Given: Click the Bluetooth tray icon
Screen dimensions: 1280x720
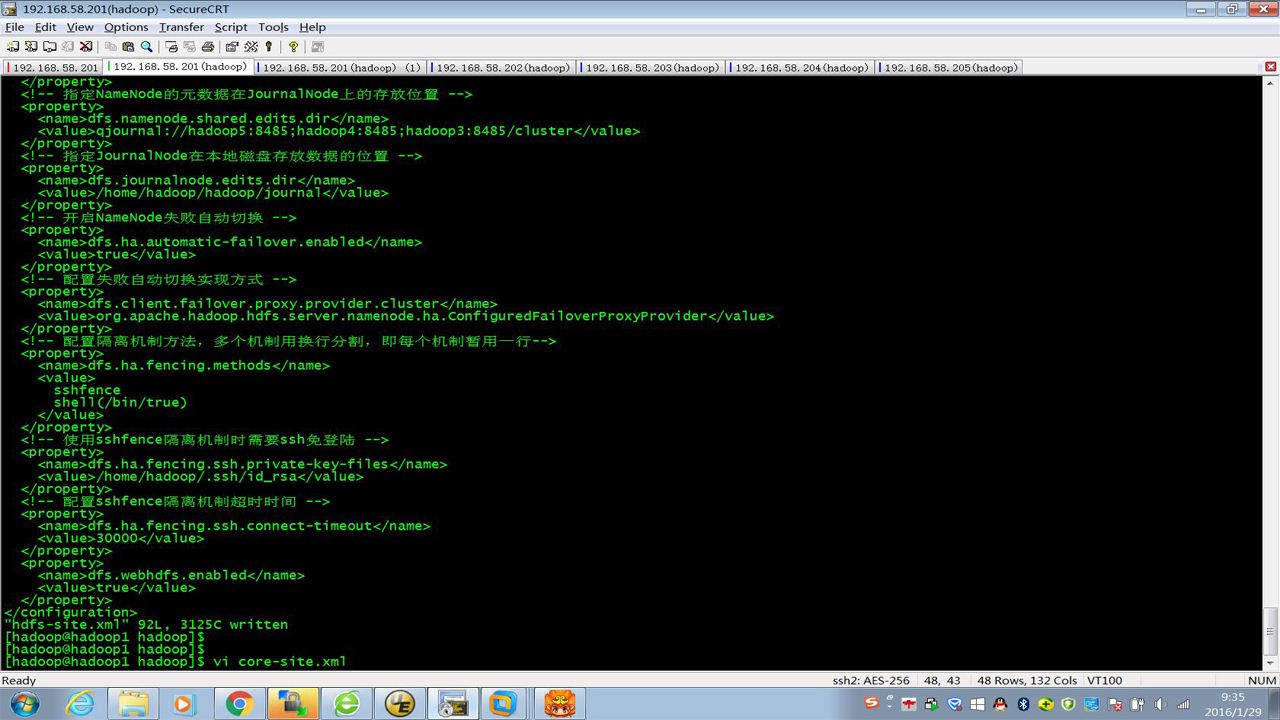Looking at the screenshot, I should pos(1024,704).
